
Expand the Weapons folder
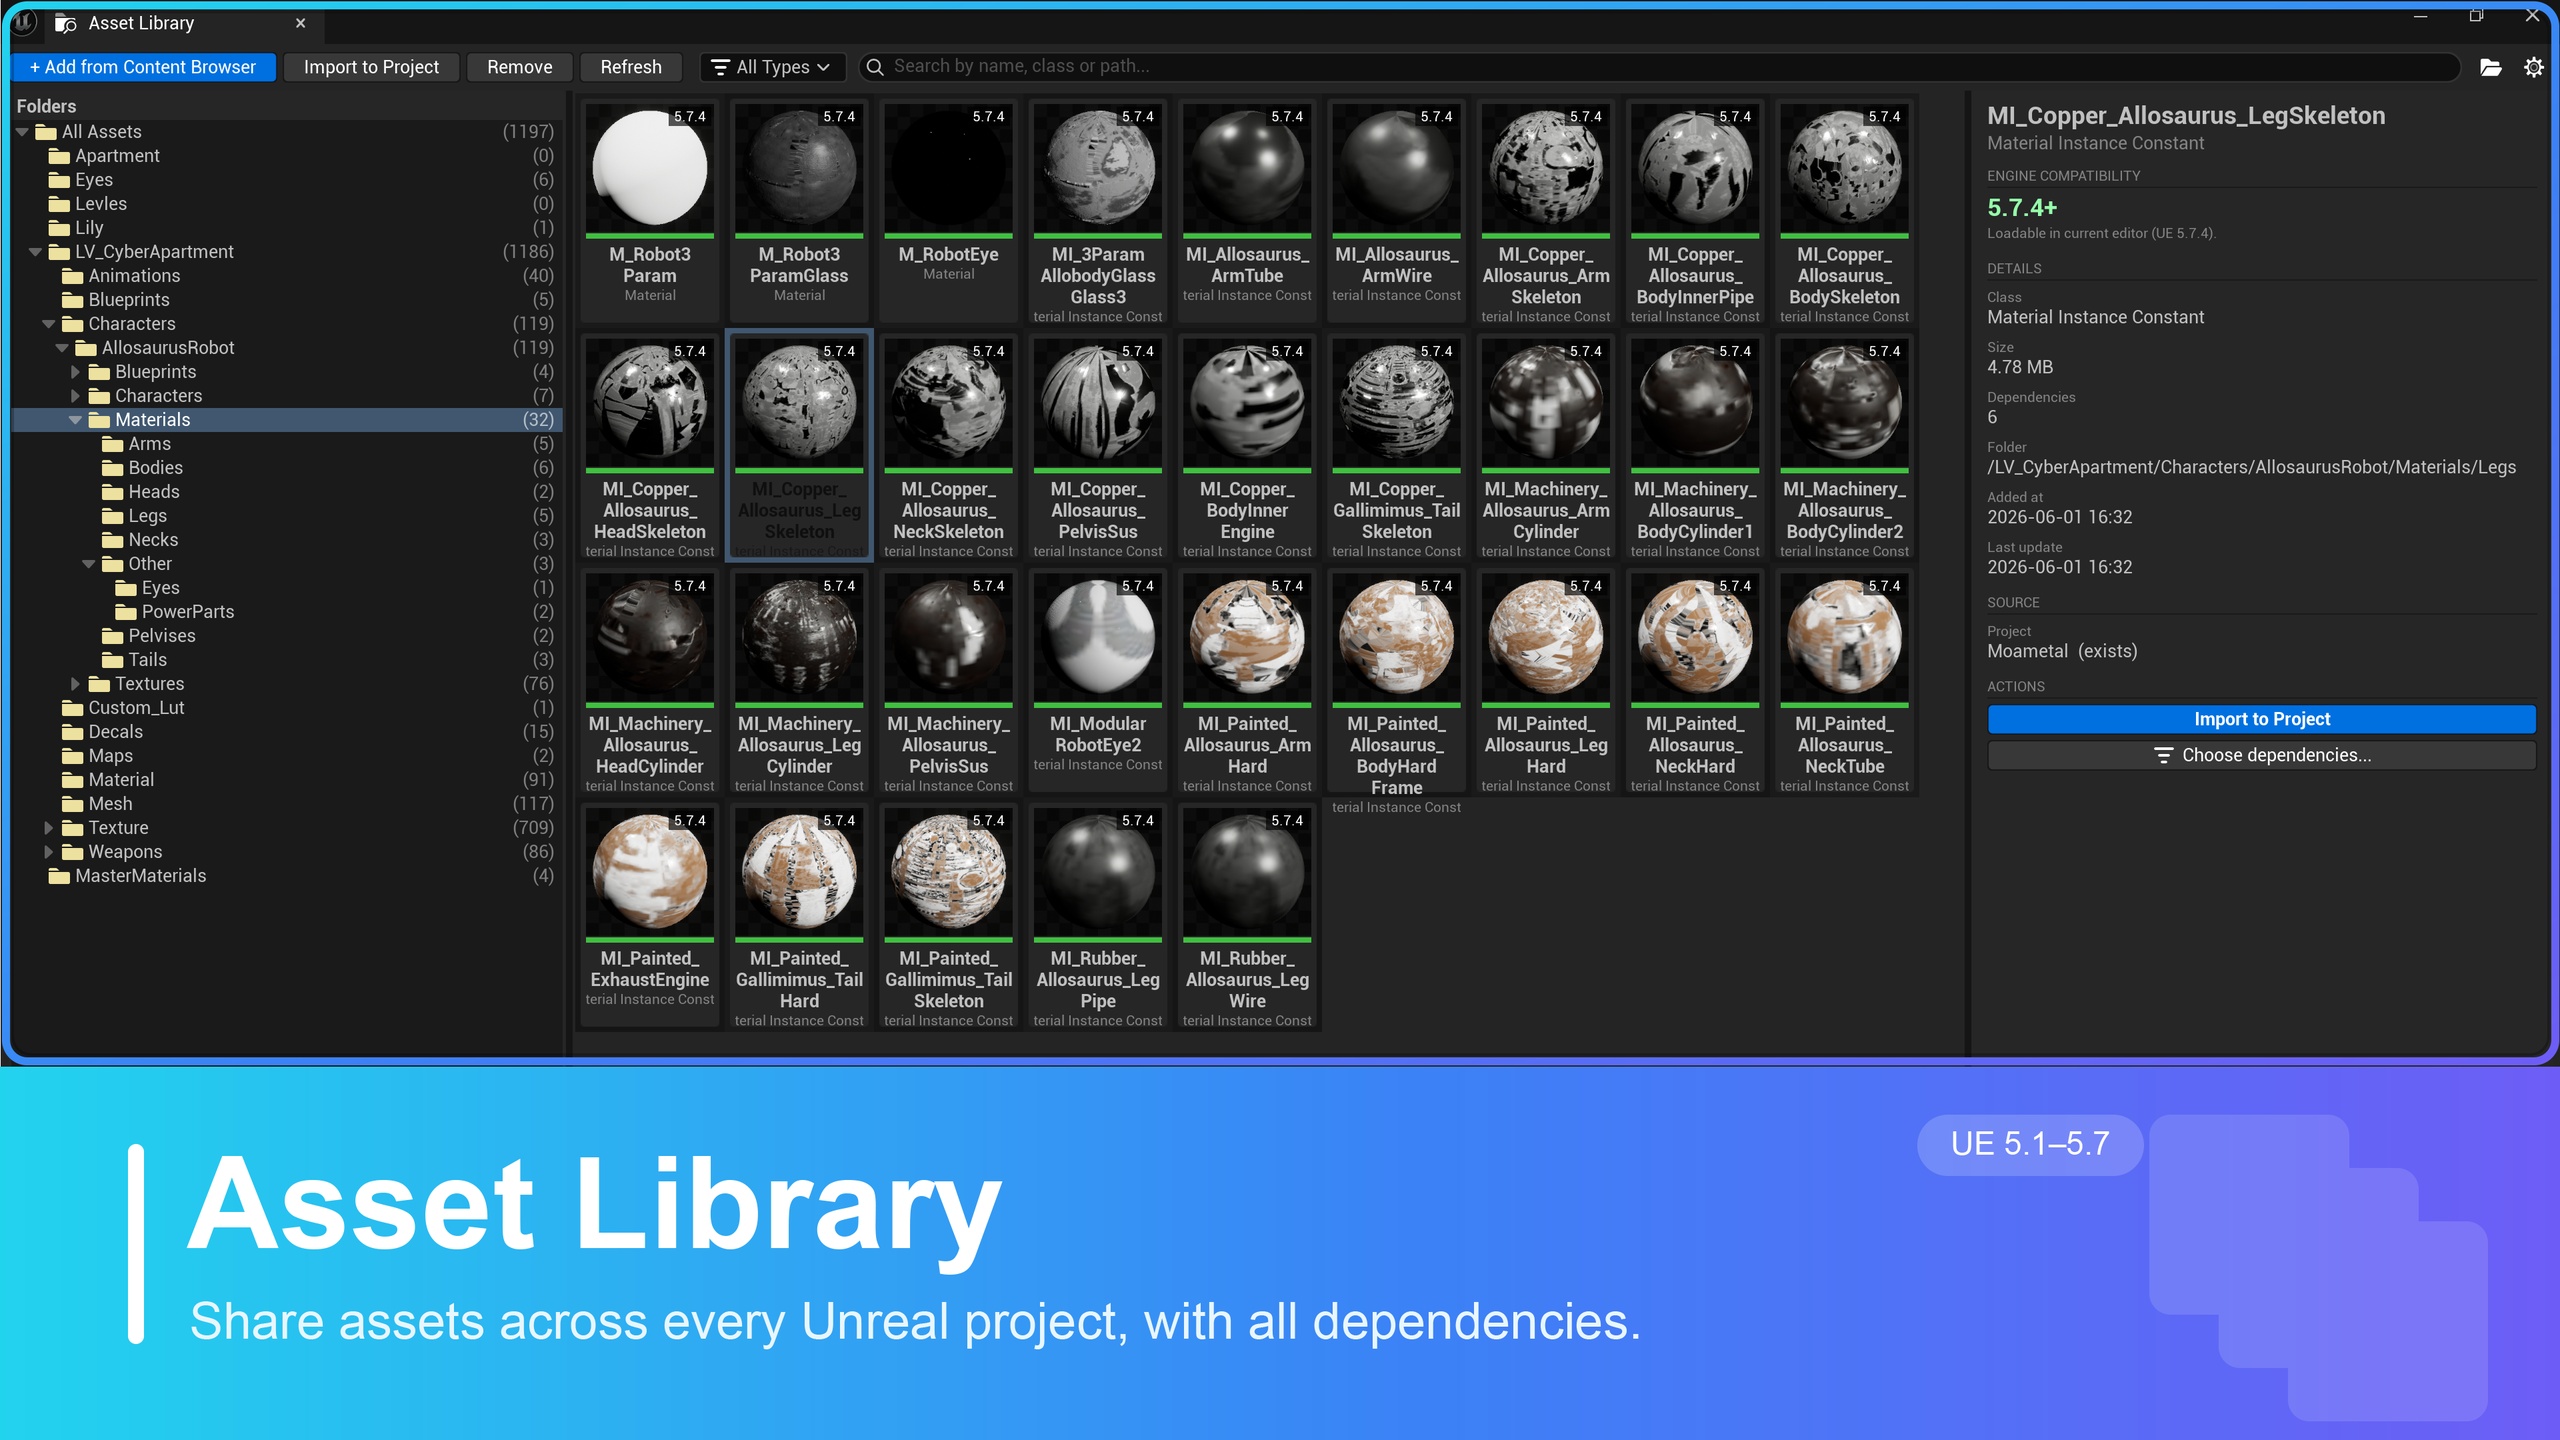48,852
